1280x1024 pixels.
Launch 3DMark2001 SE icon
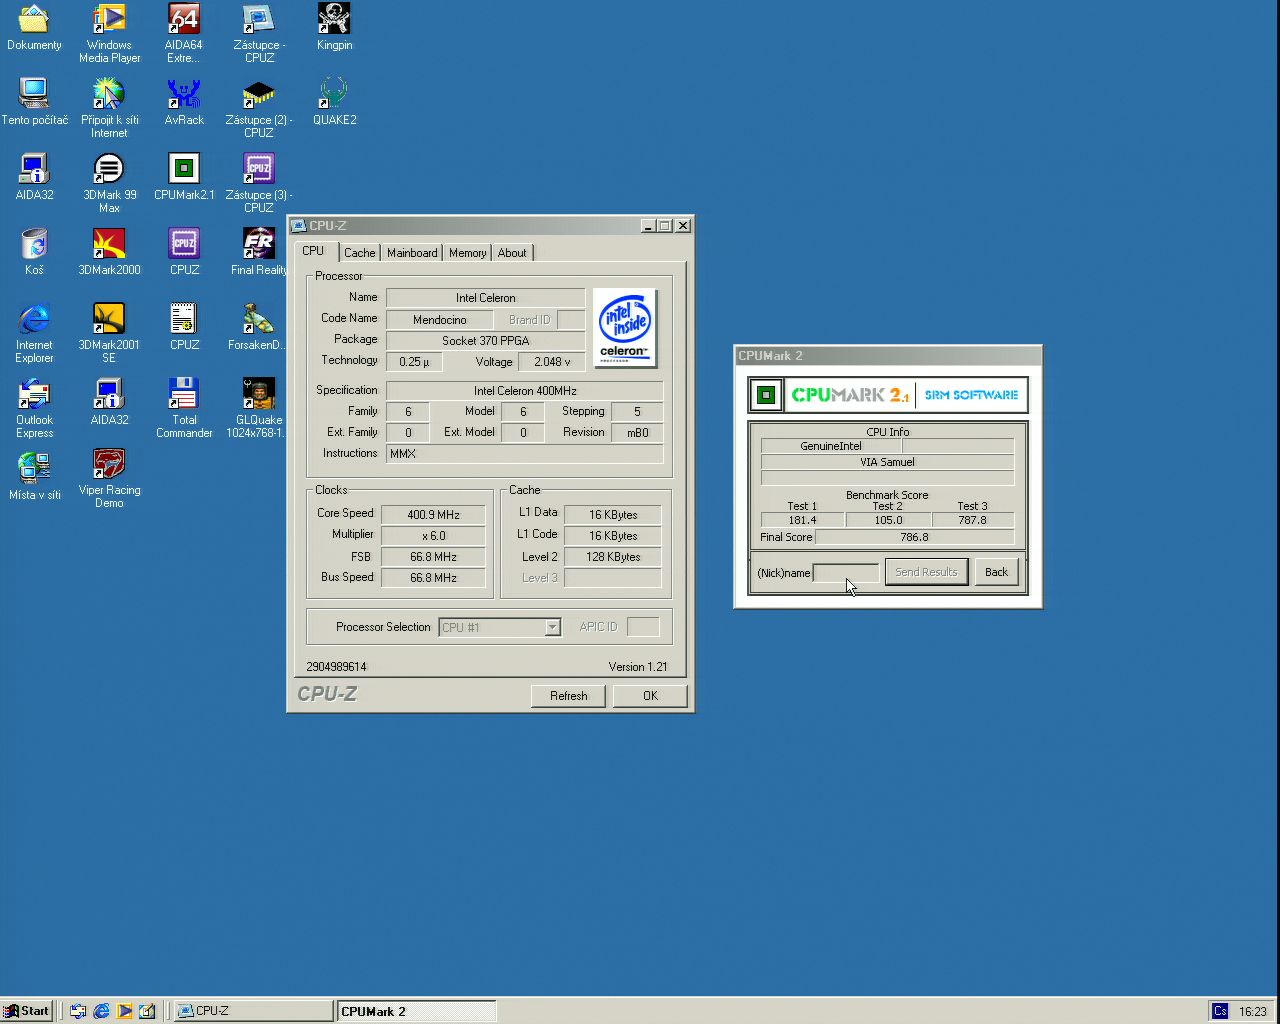pyautogui.click(x=109, y=333)
